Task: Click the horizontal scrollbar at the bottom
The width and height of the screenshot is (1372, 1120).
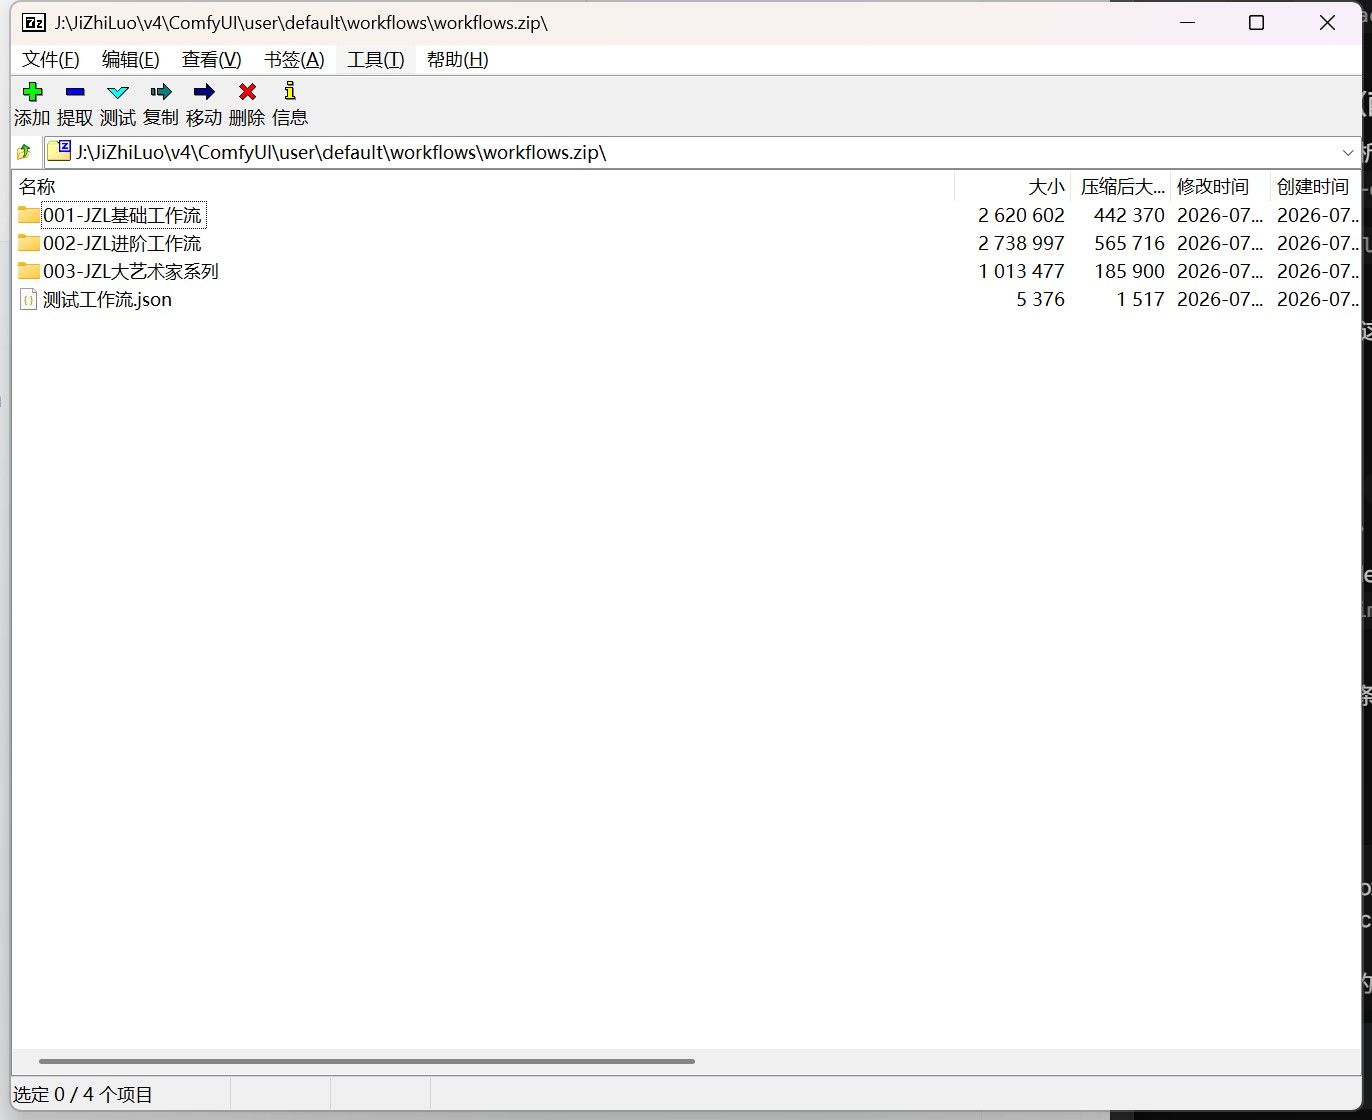Action: coord(366,1061)
